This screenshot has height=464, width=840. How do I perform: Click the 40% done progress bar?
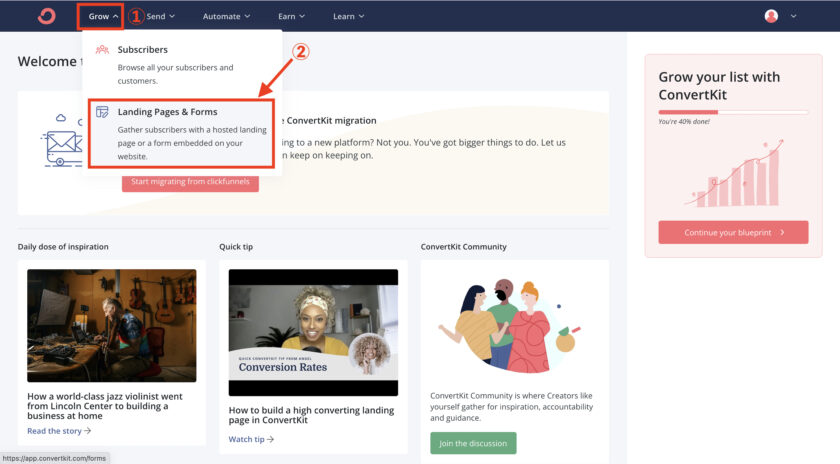tap(733, 112)
